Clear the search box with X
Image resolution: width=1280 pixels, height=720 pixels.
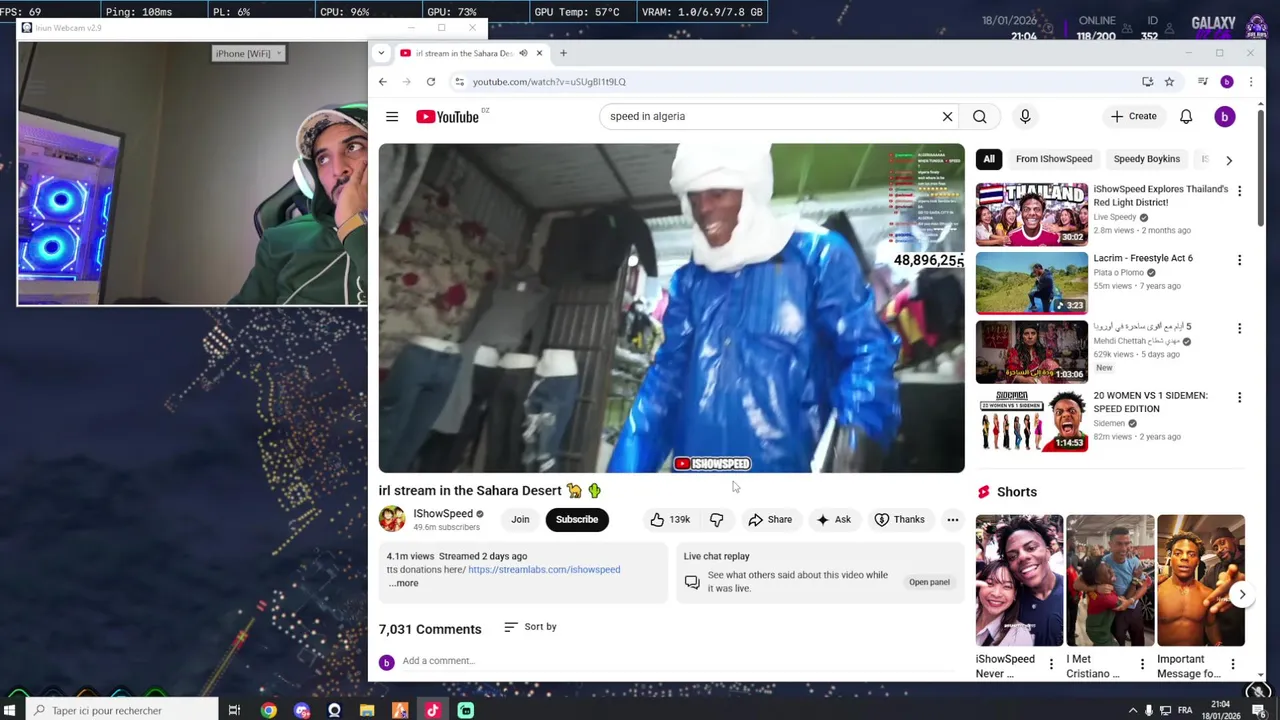pyautogui.click(x=947, y=116)
